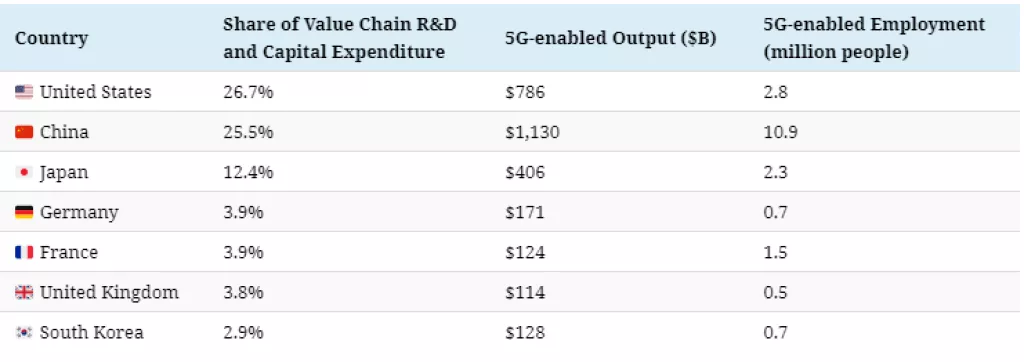Select the China output value $1,130

point(532,132)
